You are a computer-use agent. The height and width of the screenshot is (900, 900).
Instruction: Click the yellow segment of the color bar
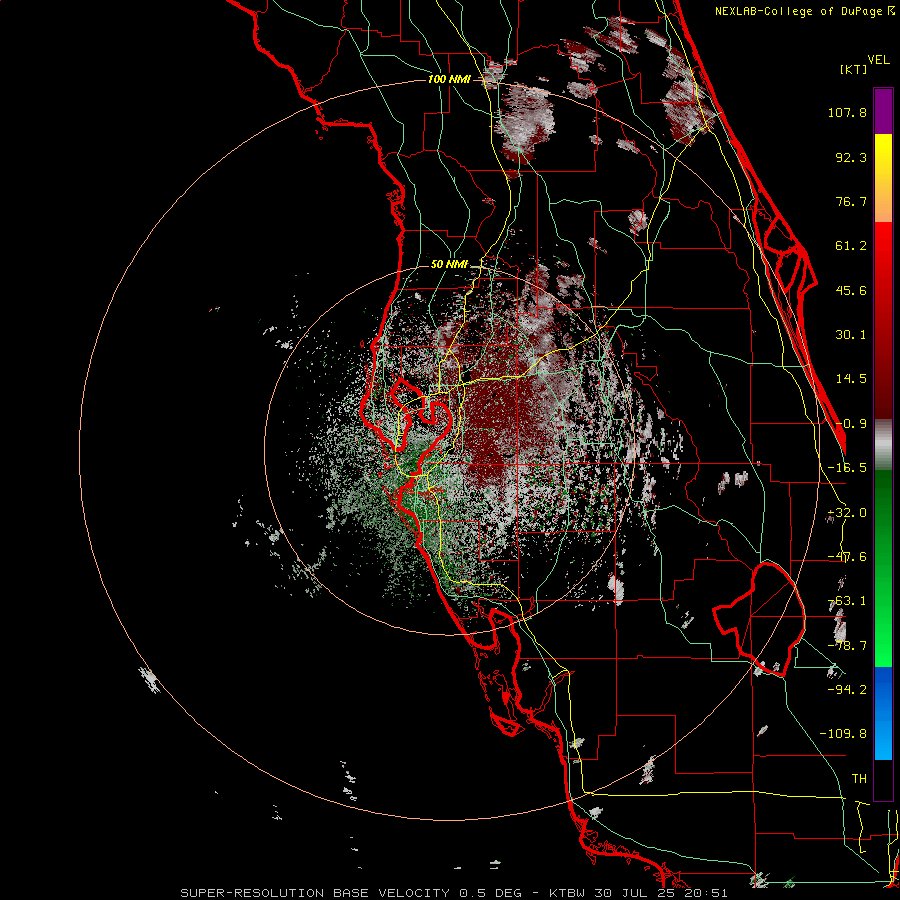coord(883,155)
